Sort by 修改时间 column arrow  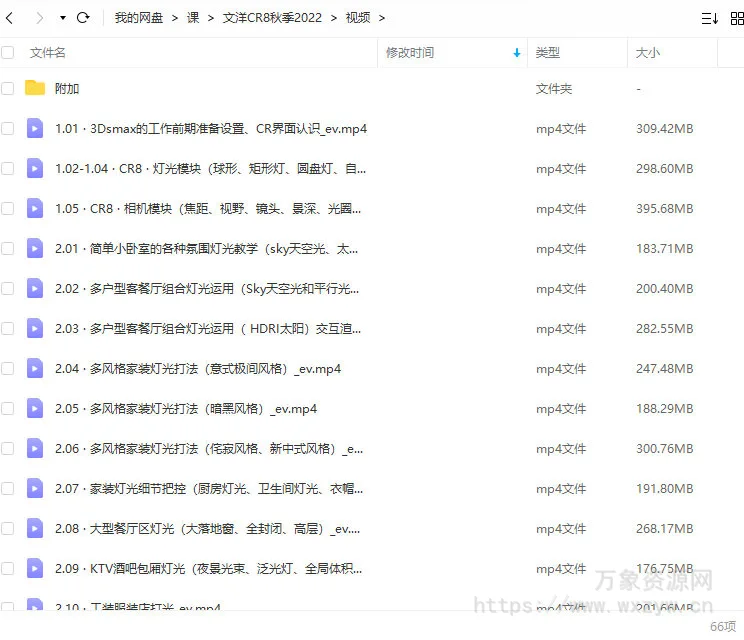[x=516, y=53]
